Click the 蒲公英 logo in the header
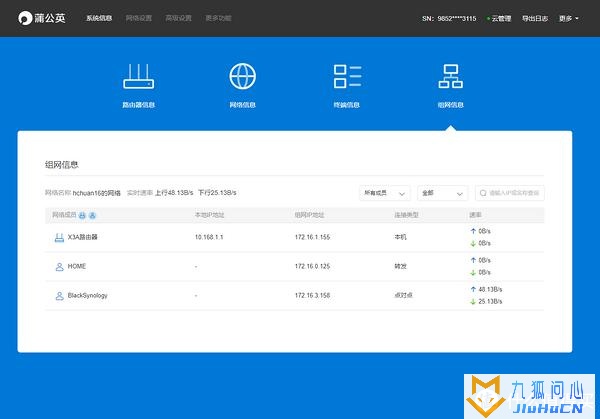 (x=42, y=18)
